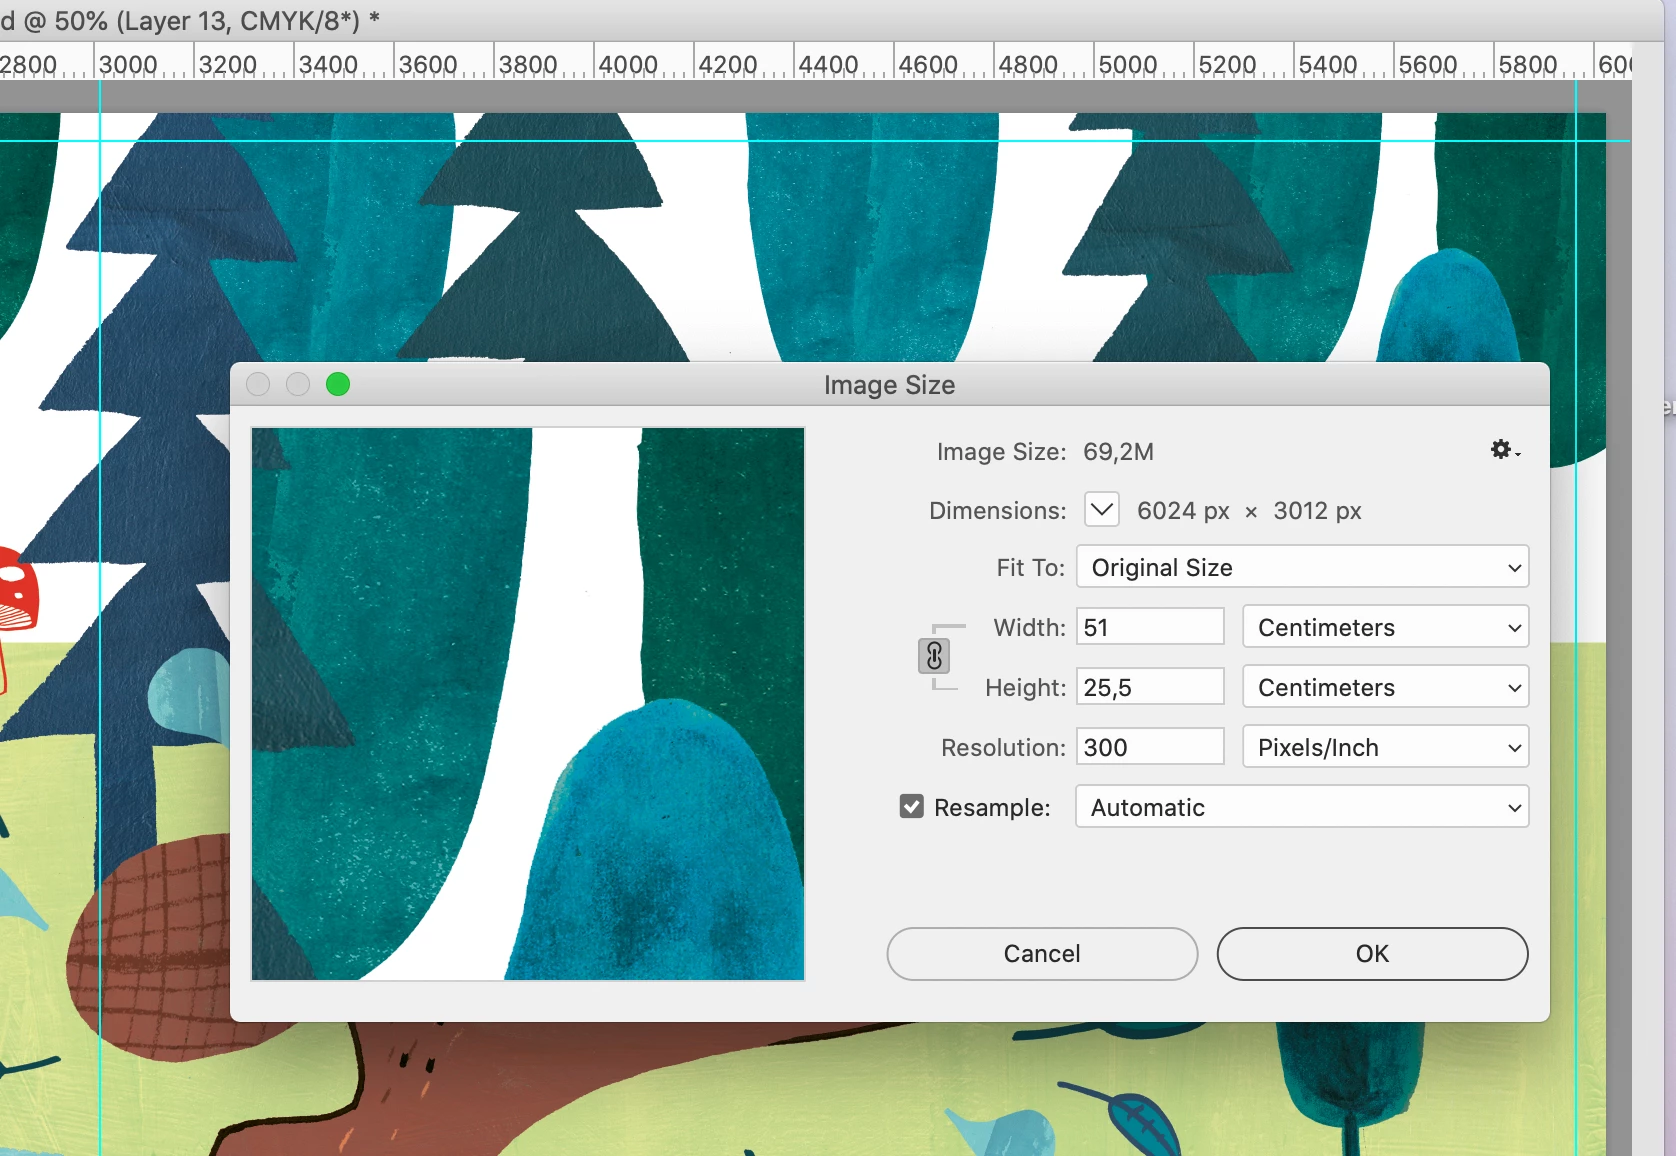Open the Dimensions unit dropdown arrow
Screen dimensions: 1676x1156
[x=1101, y=509]
